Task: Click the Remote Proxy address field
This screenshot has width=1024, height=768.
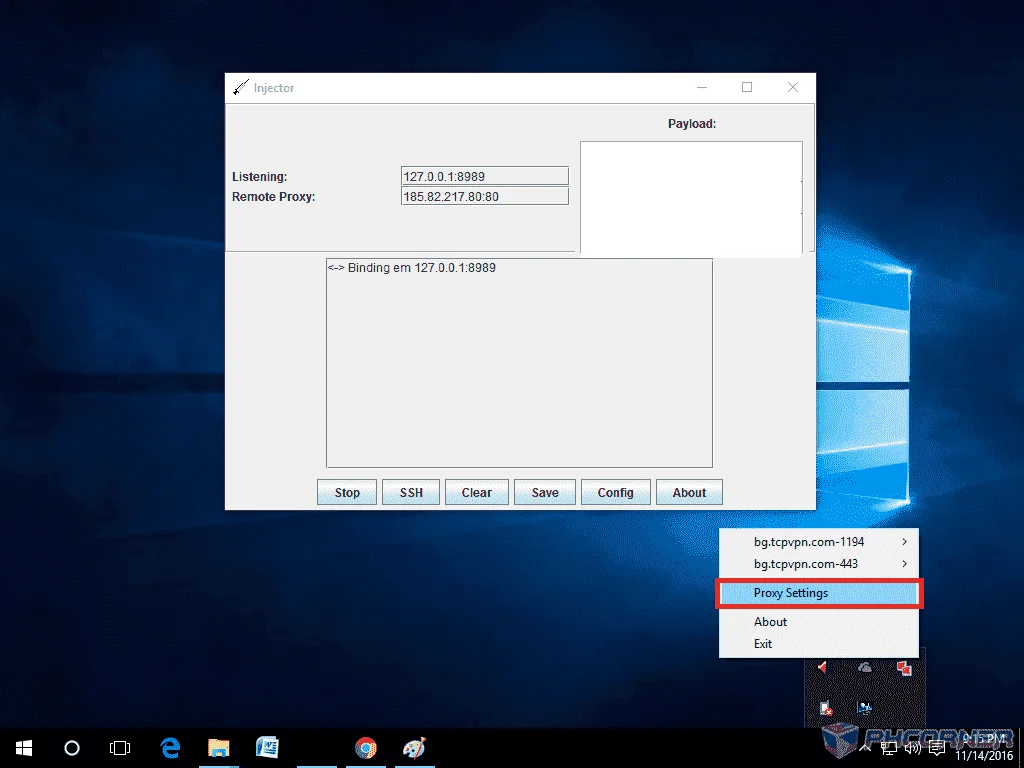Action: [x=485, y=197]
